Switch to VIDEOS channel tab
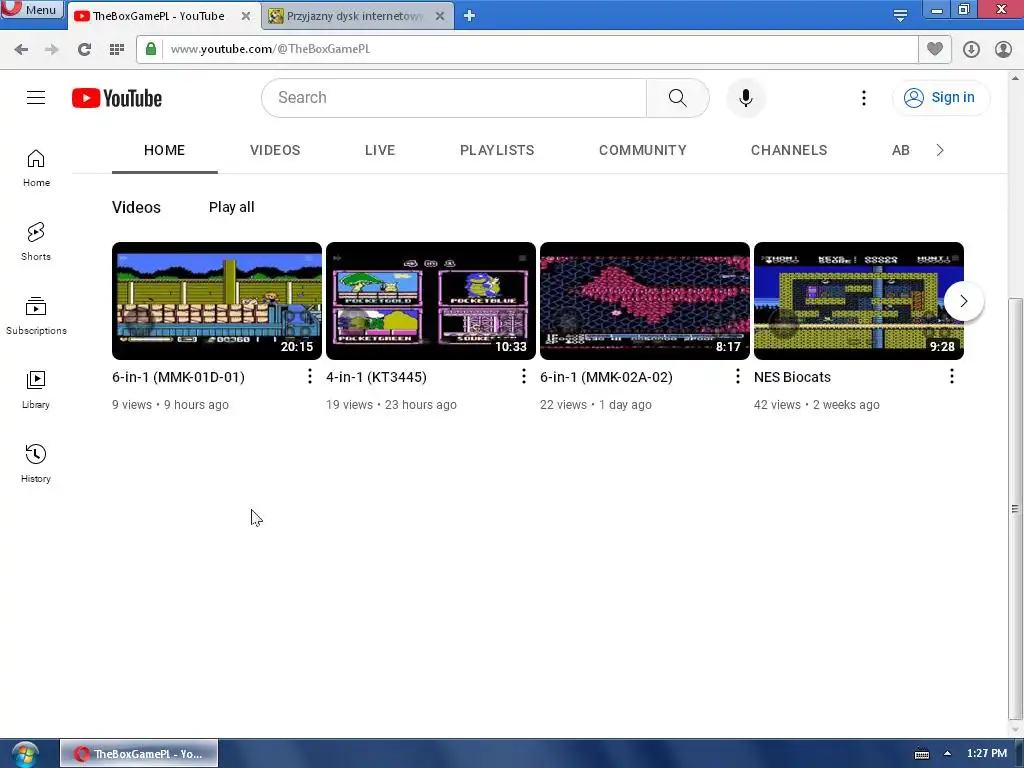The image size is (1024, 768). coord(275,150)
